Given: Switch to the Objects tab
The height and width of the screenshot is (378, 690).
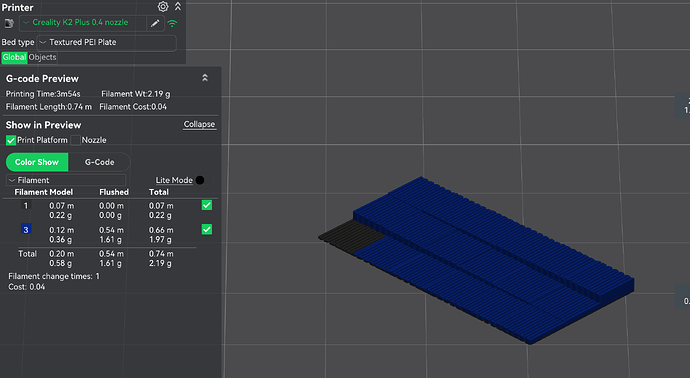Looking at the screenshot, I should [x=42, y=57].
